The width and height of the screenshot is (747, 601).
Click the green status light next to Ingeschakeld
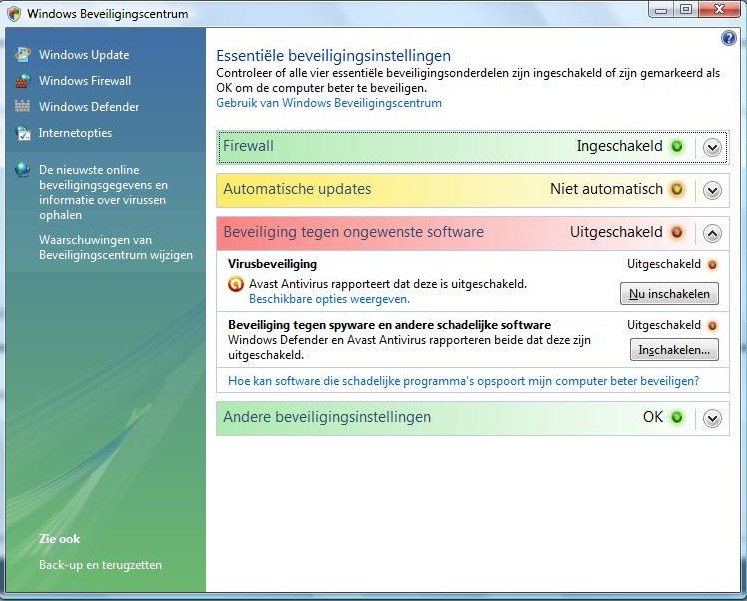(677, 147)
